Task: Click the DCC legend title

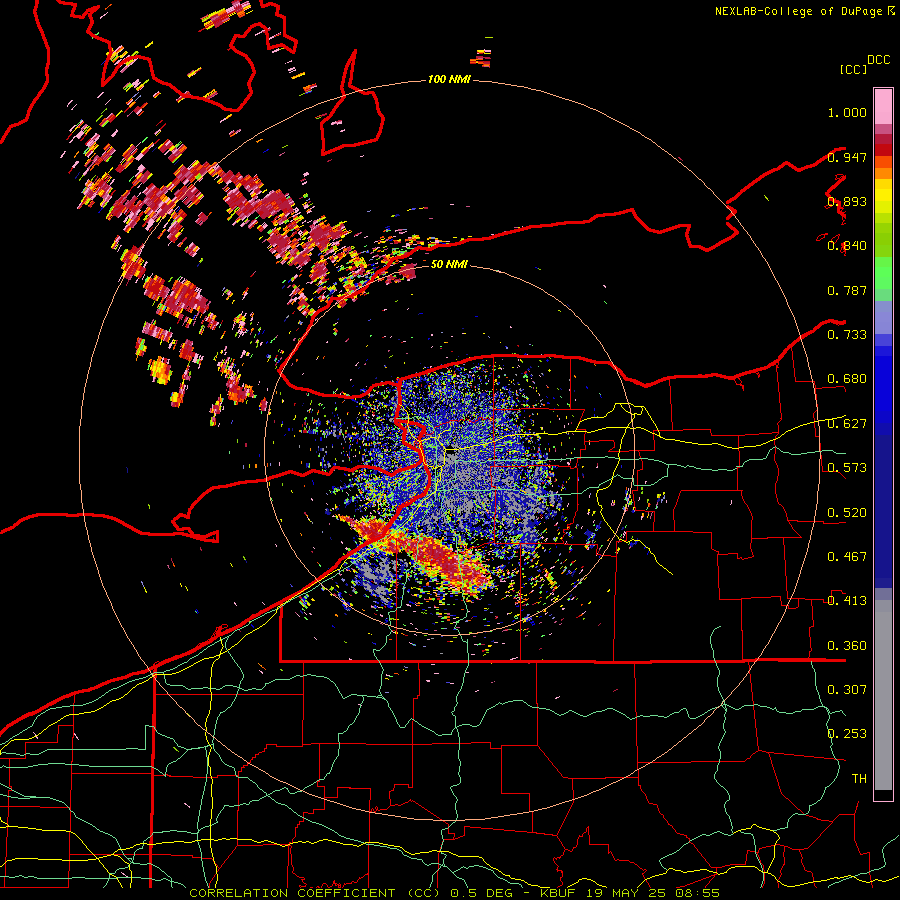Action: 878,60
